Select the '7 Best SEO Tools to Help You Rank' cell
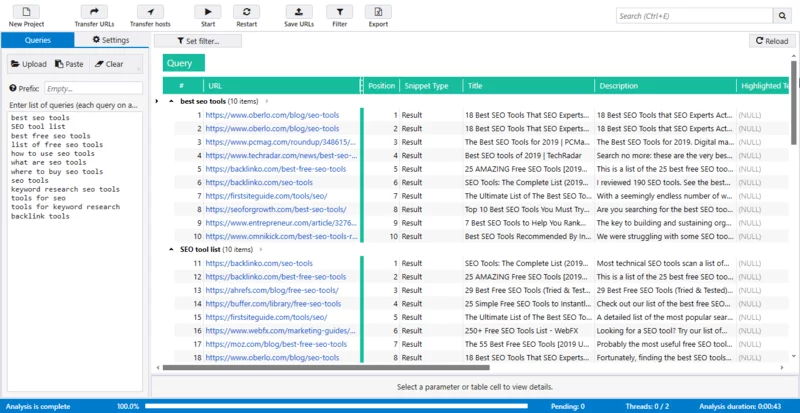Viewport: 800px width, 413px height. (x=529, y=223)
